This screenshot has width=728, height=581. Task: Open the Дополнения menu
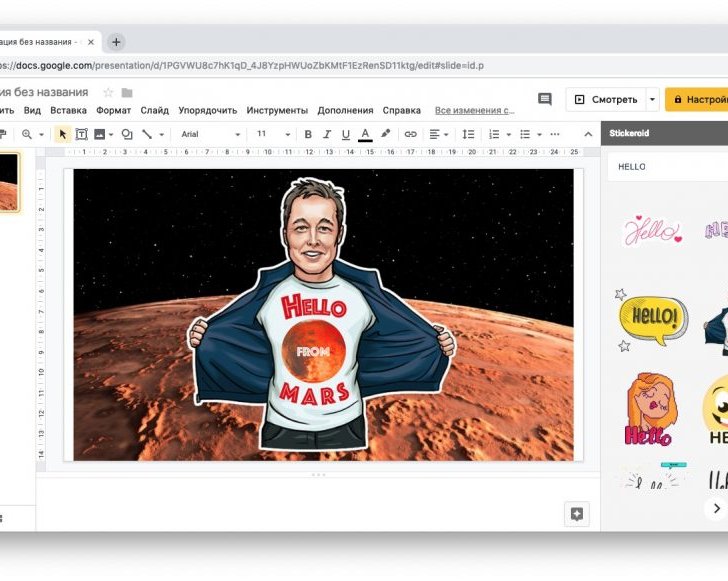(345, 111)
